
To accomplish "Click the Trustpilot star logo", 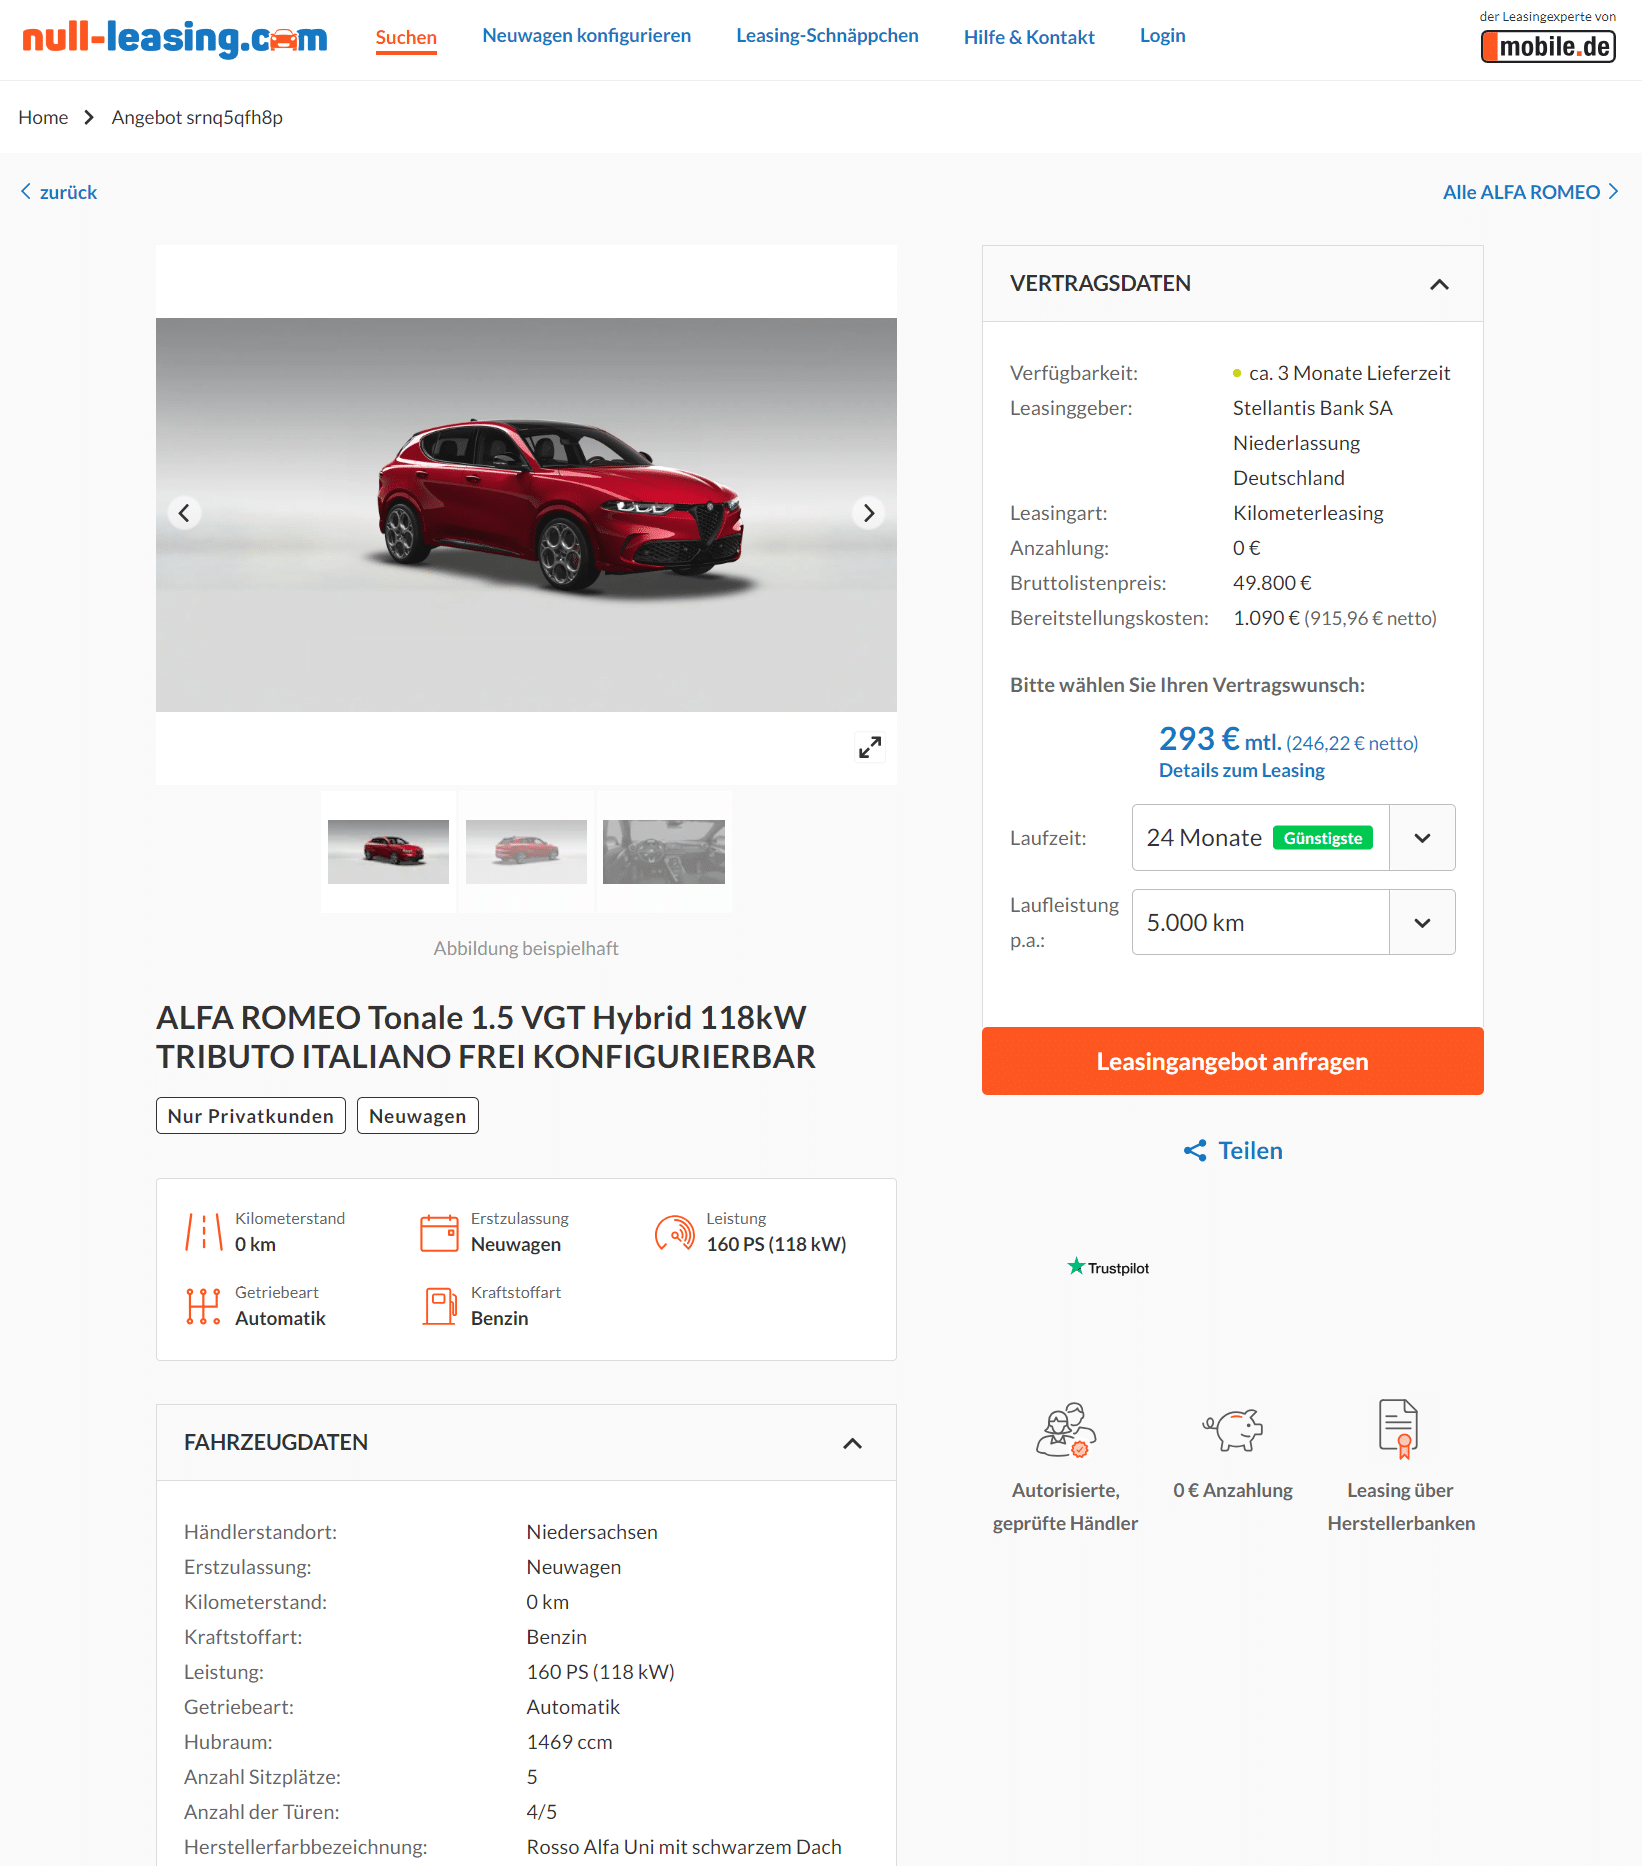I will point(1108,1267).
